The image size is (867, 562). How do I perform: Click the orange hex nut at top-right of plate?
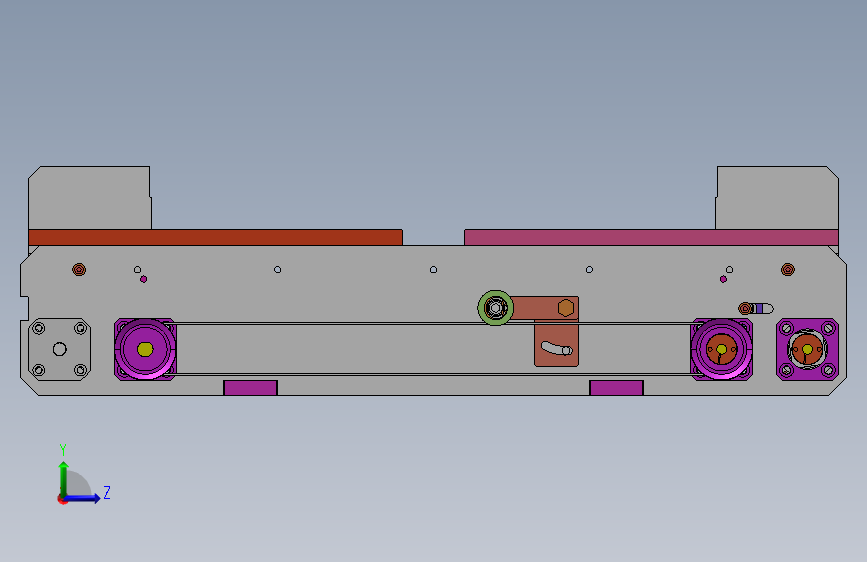click(x=788, y=269)
